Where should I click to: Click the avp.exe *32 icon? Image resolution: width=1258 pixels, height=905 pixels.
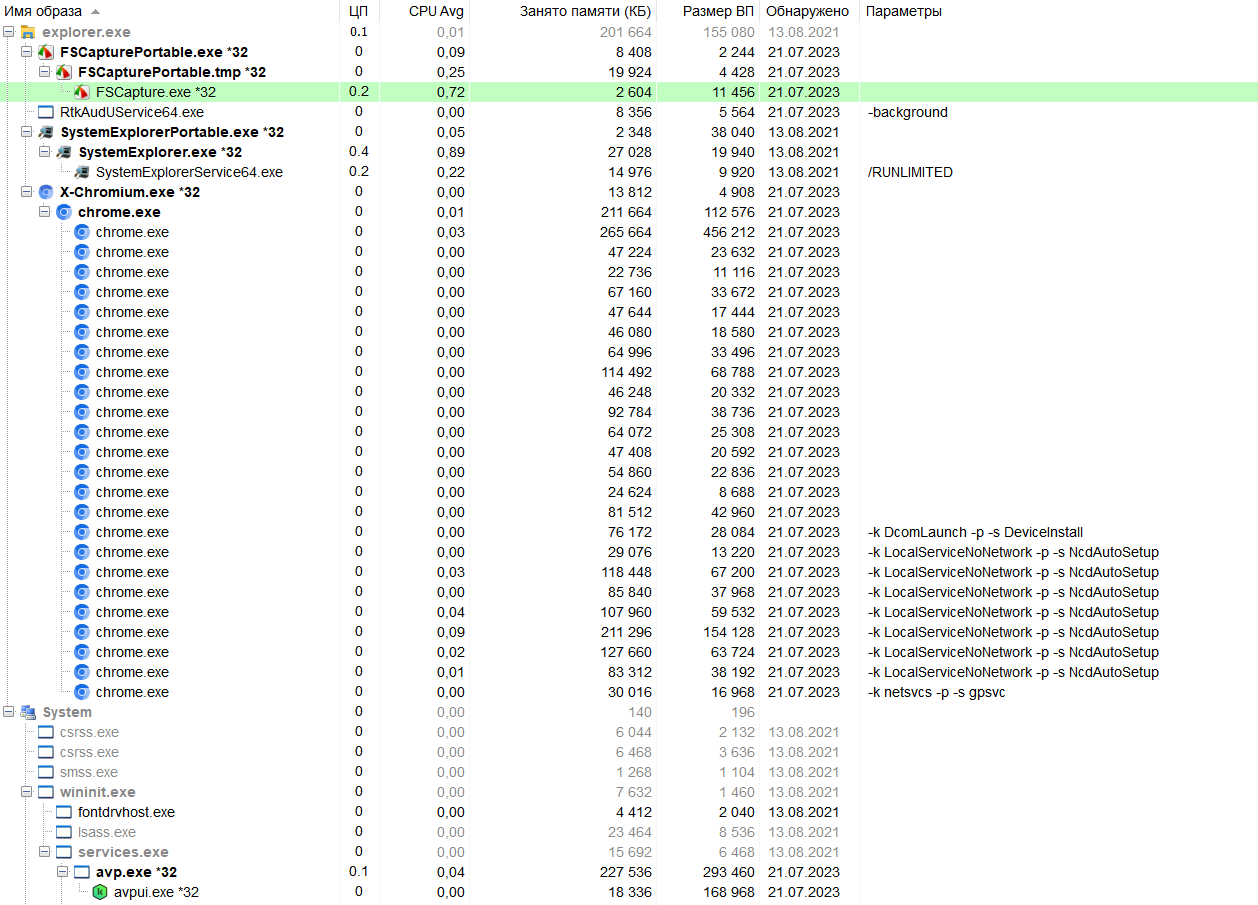82,872
